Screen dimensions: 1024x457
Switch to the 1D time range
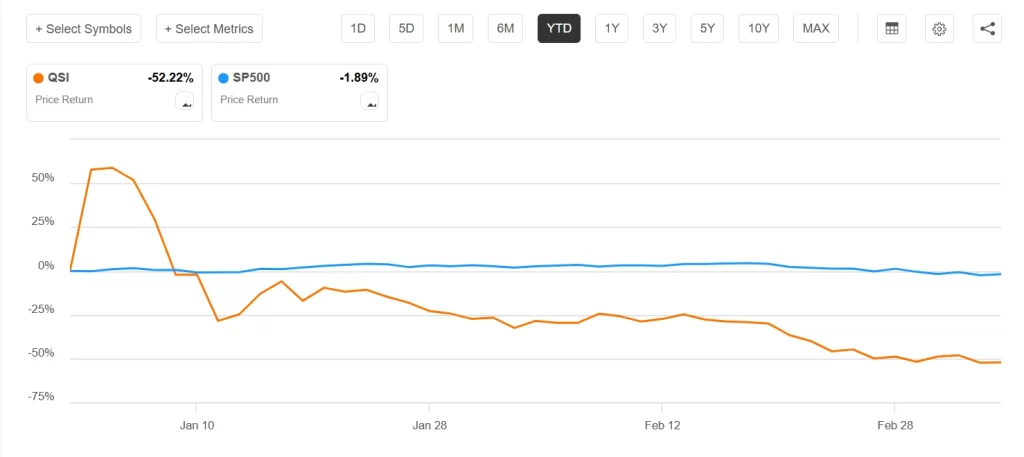point(359,29)
